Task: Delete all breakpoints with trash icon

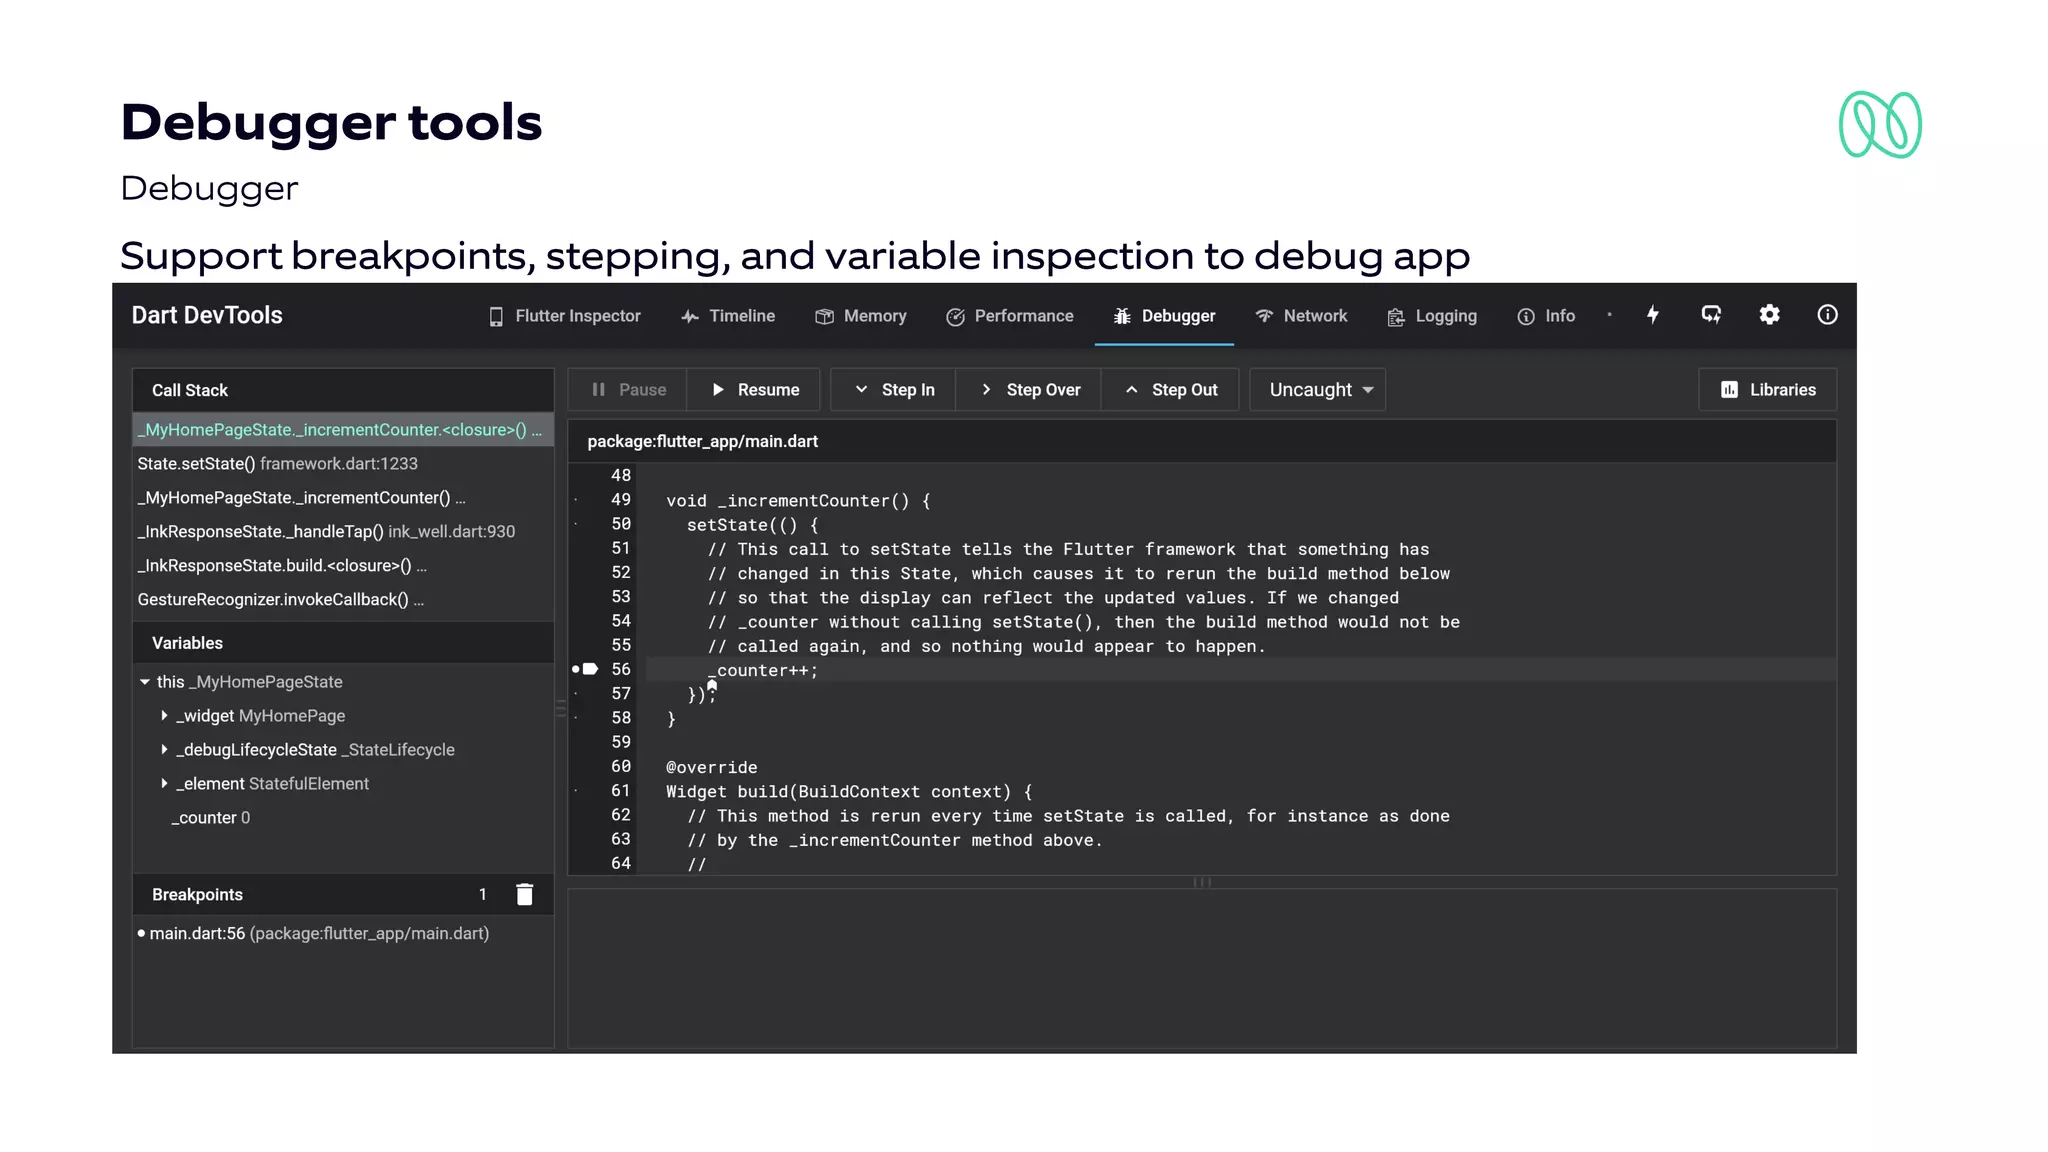Action: [x=524, y=894]
